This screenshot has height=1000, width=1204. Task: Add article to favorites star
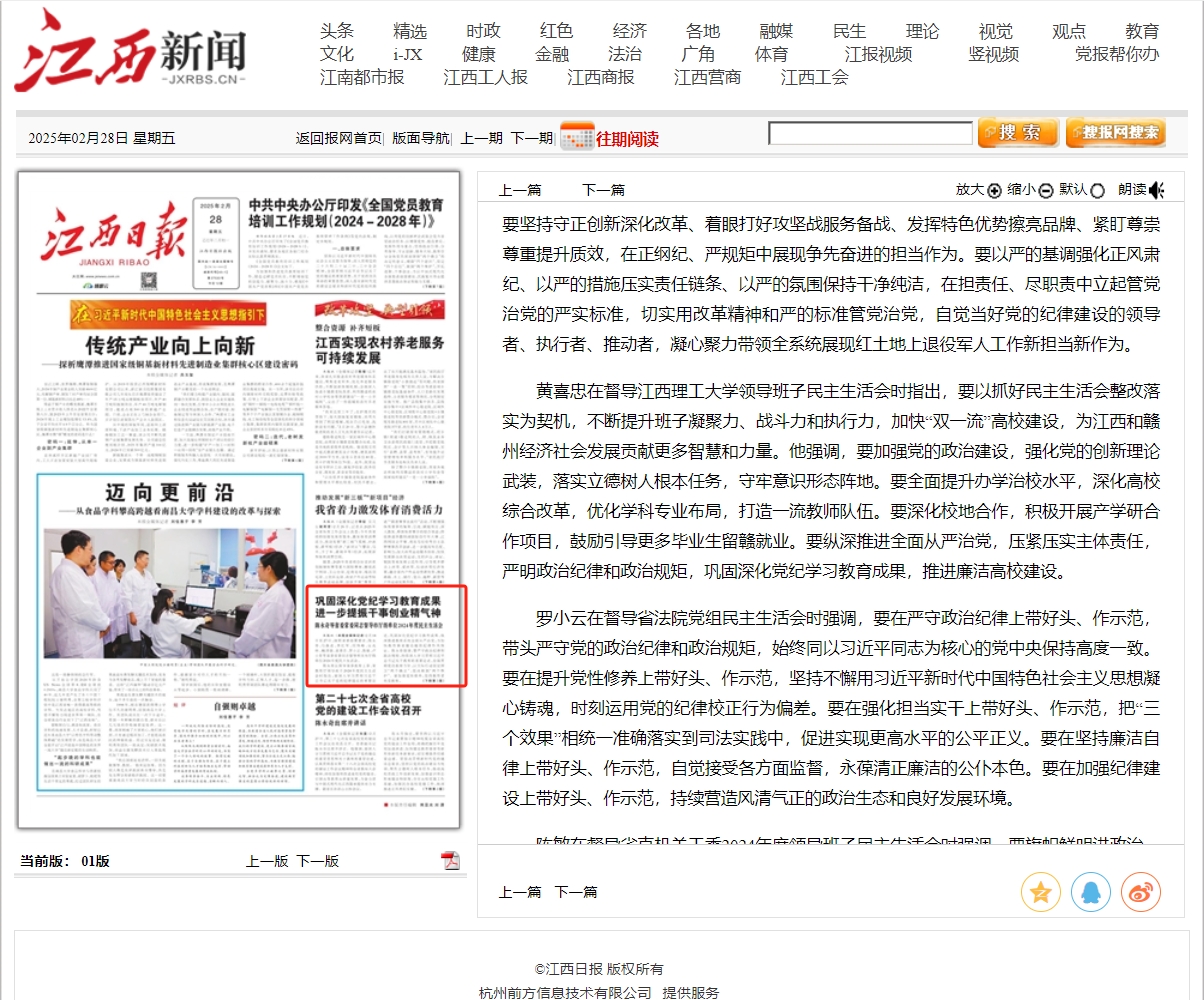1040,892
